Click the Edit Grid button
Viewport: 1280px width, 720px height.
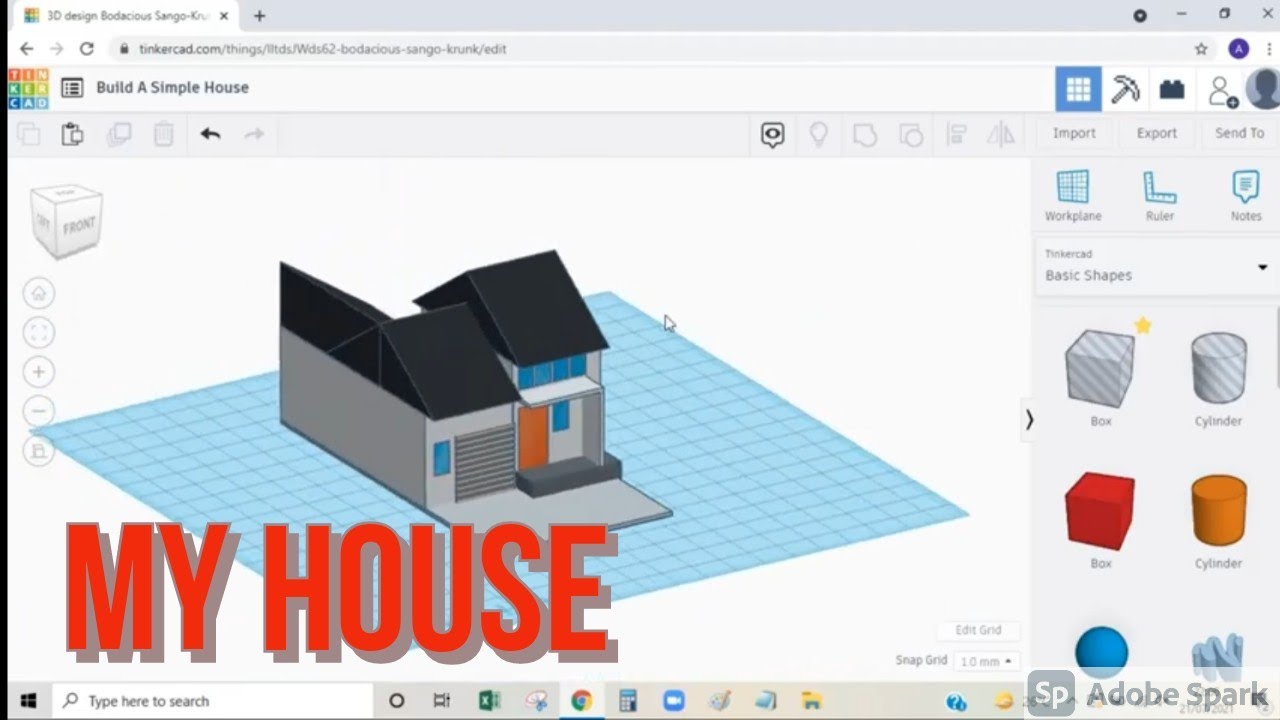tap(978, 630)
